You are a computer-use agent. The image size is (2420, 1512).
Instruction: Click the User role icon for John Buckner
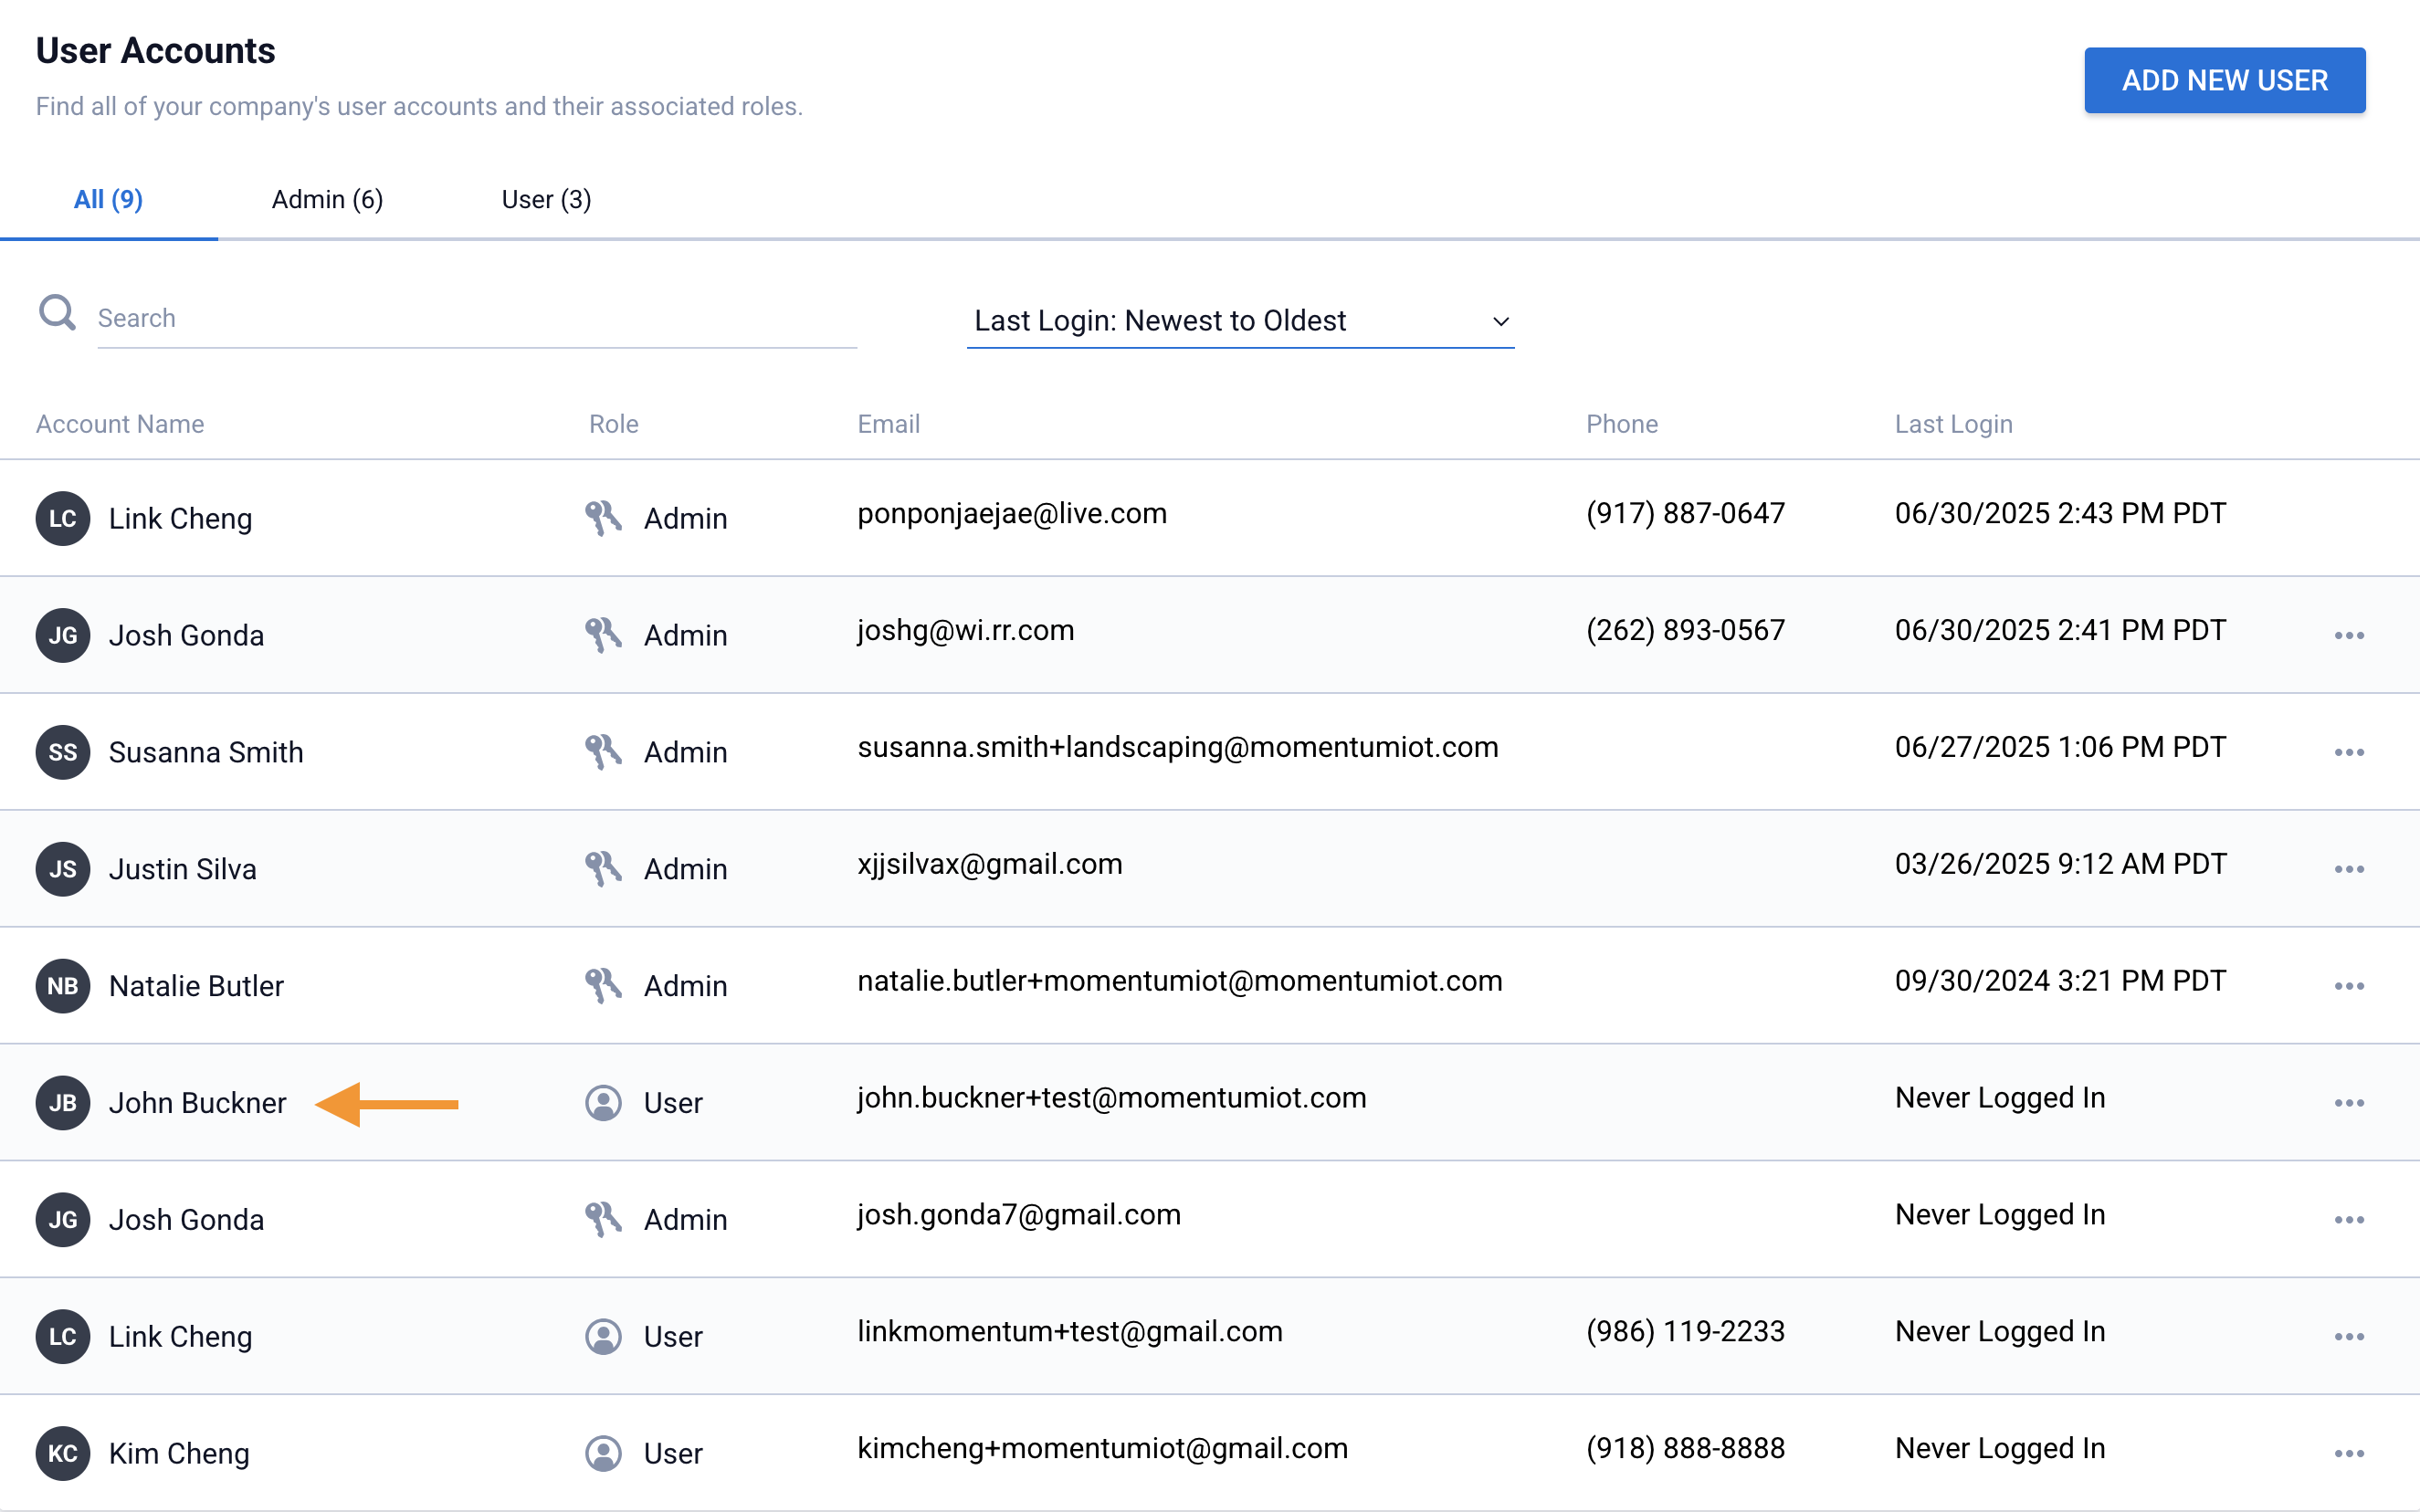point(603,1103)
